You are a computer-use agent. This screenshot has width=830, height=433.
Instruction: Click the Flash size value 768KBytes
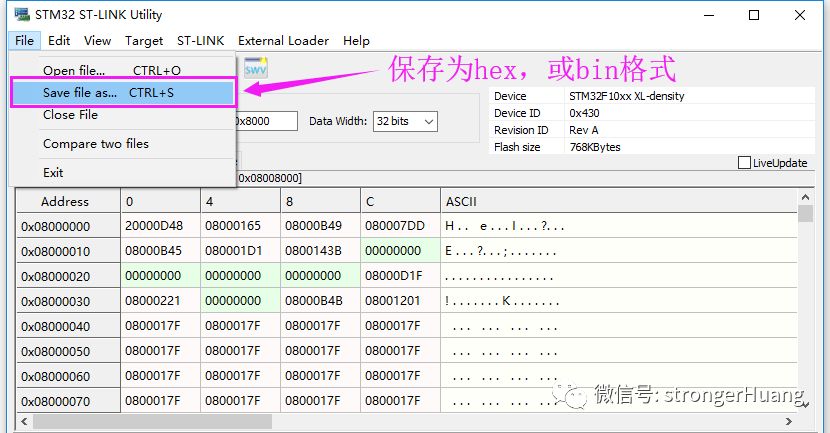(595, 147)
